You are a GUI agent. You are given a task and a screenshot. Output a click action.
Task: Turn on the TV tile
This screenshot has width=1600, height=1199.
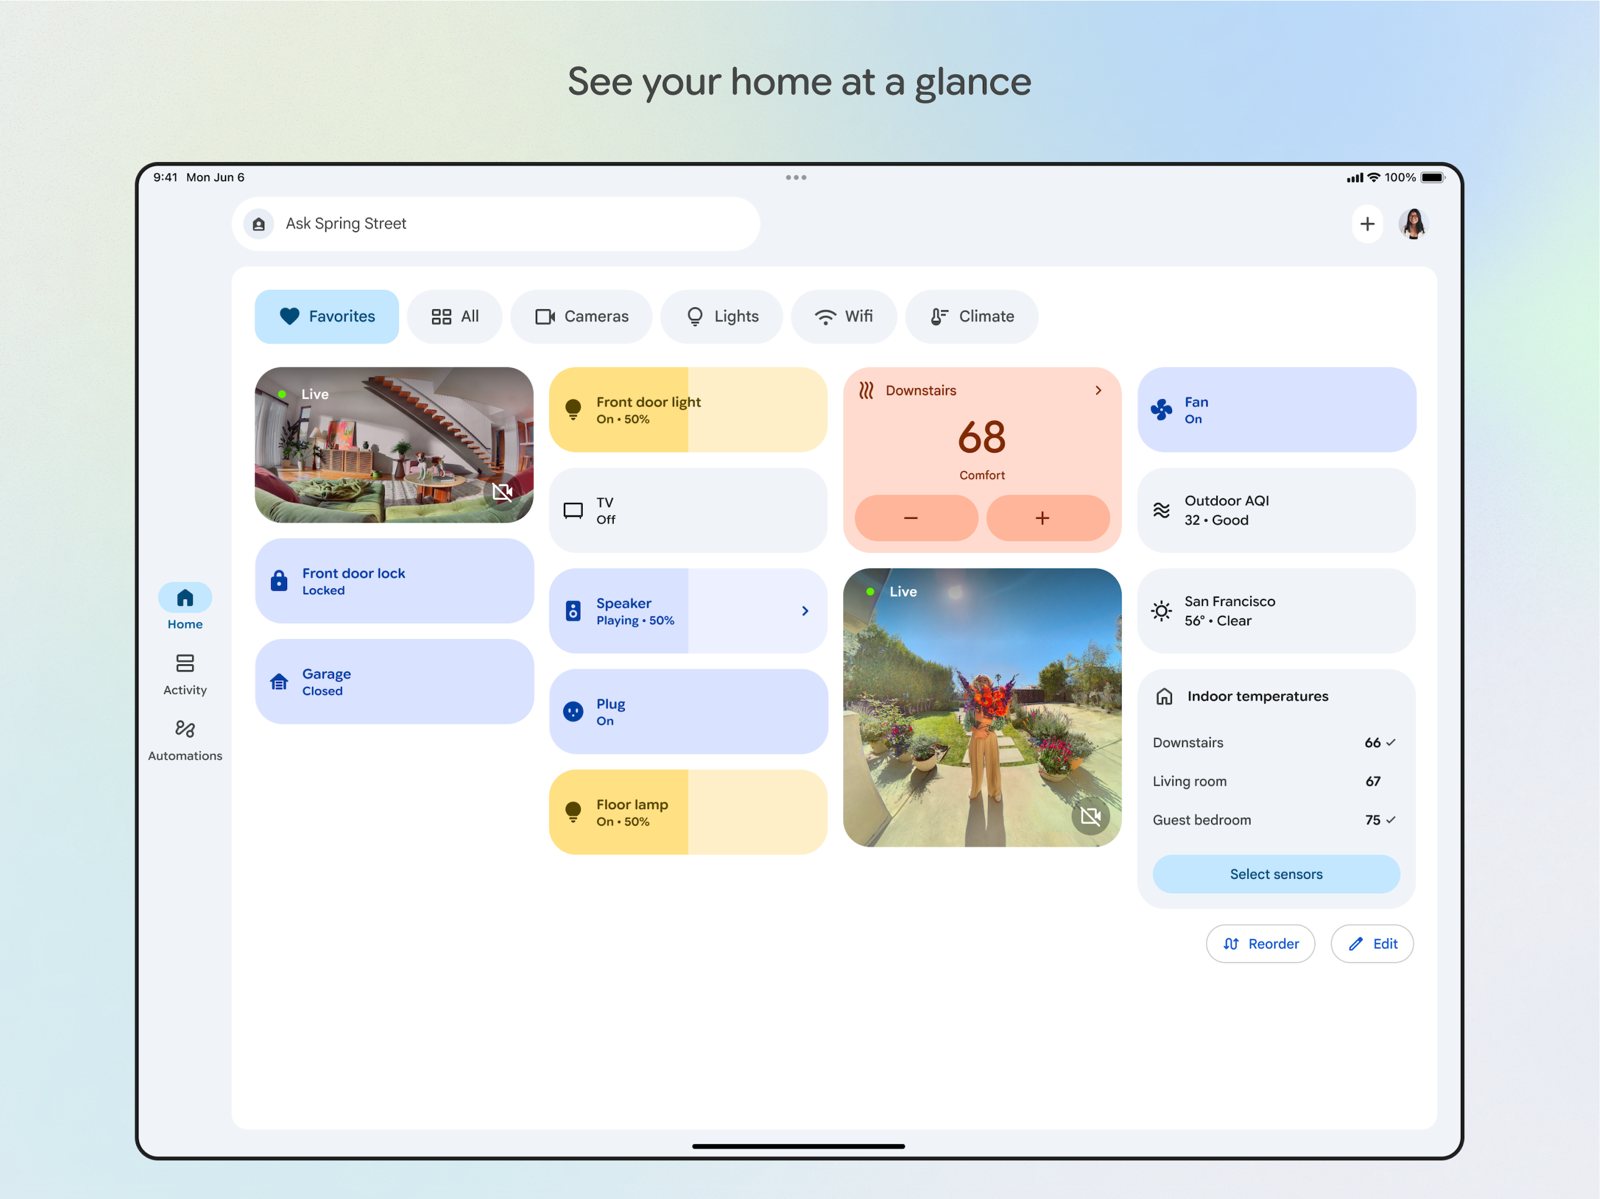pyautogui.click(x=688, y=511)
